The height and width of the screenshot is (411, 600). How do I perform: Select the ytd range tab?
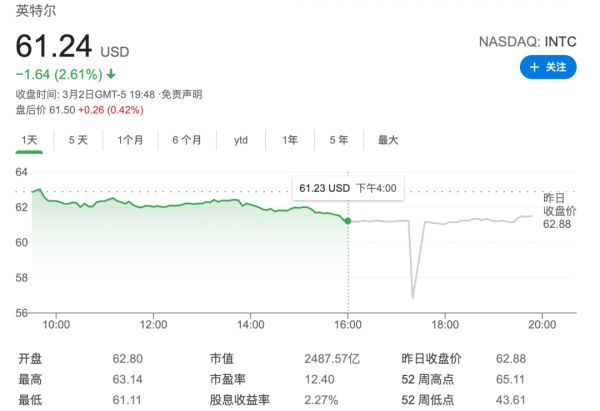point(241,140)
